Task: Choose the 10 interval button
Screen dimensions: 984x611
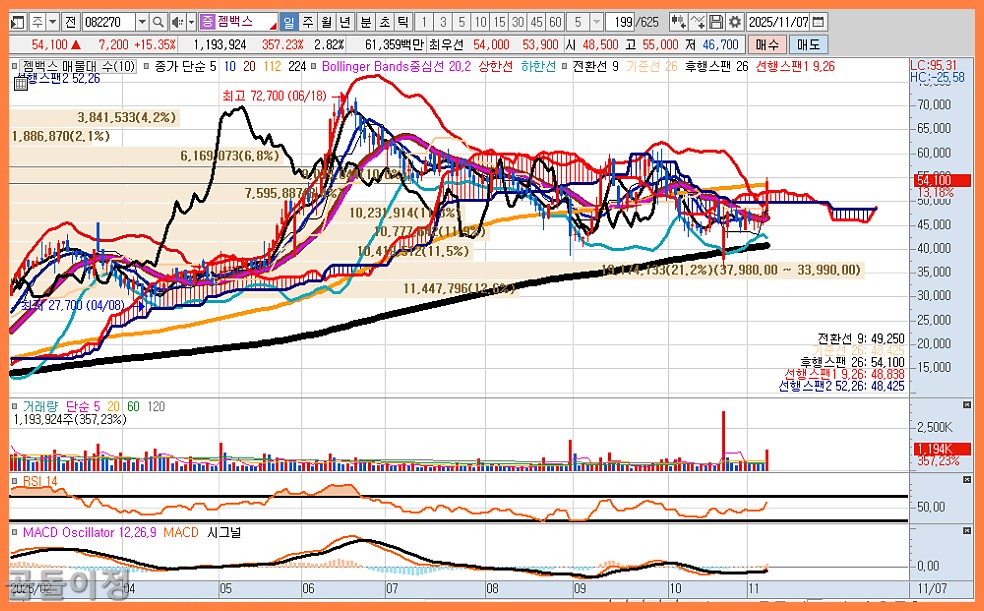Action: [x=481, y=23]
